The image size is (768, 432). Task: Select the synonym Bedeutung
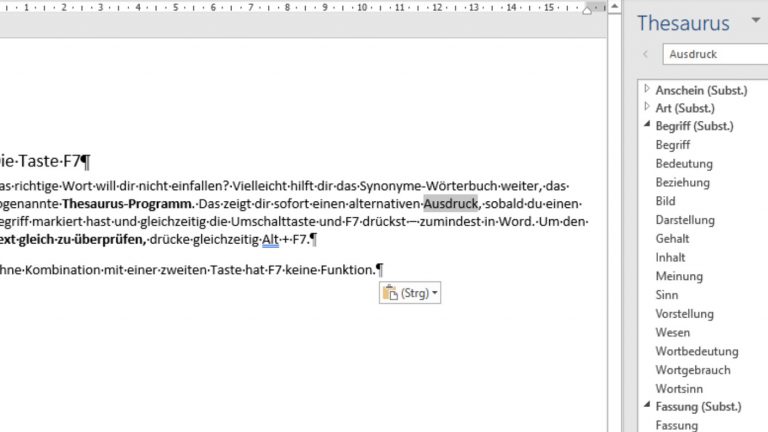coord(684,164)
